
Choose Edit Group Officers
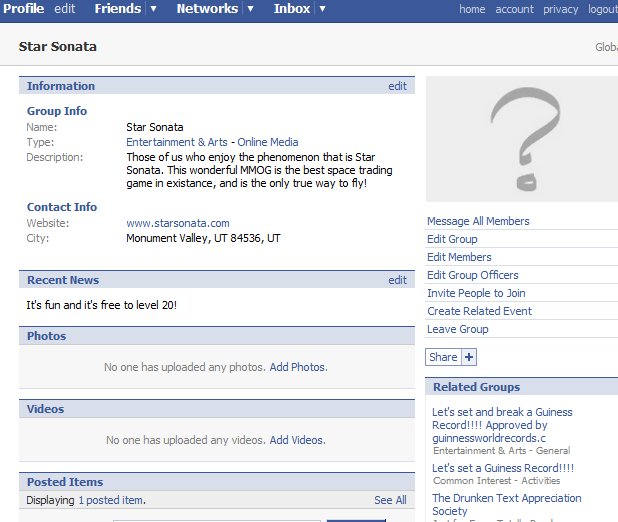[472, 275]
